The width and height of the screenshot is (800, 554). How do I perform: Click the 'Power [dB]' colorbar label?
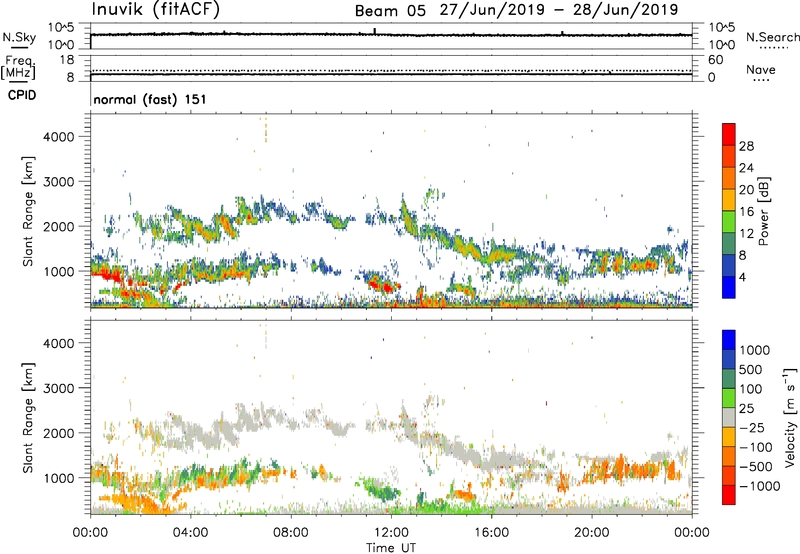tap(763, 211)
